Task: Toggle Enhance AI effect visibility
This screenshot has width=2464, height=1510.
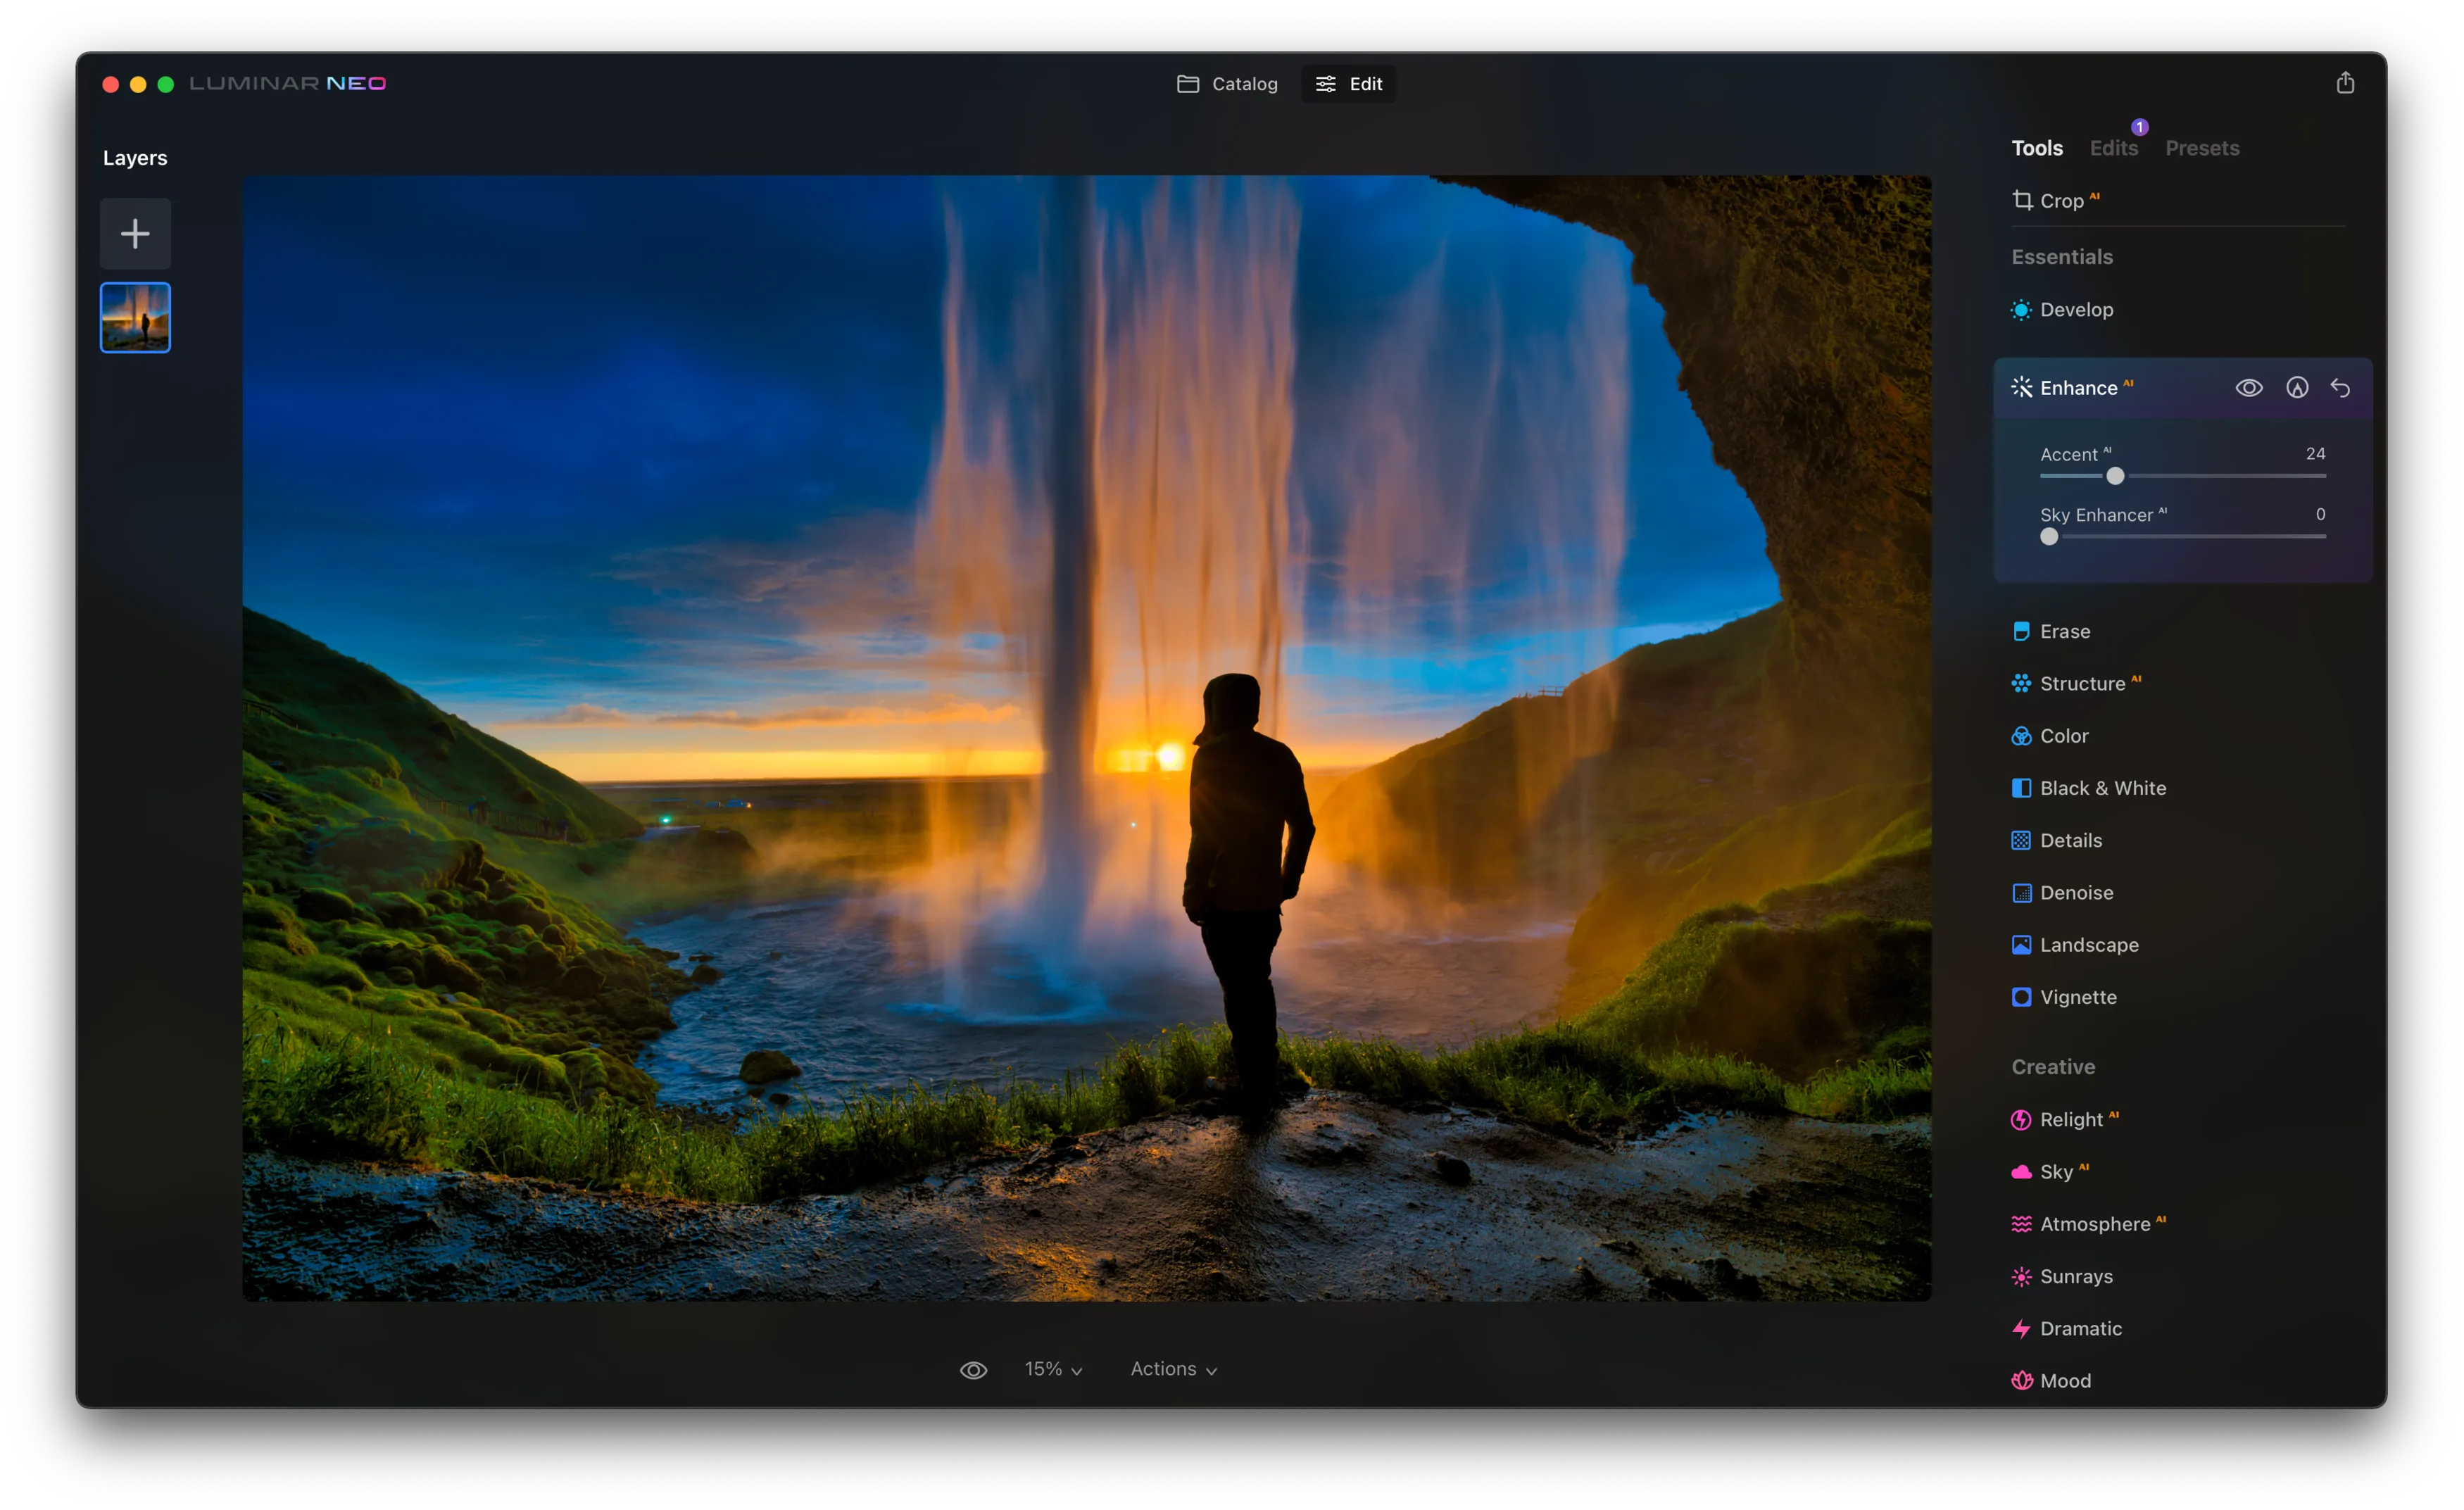Action: pyautogui.click(x=2250, y=388)
